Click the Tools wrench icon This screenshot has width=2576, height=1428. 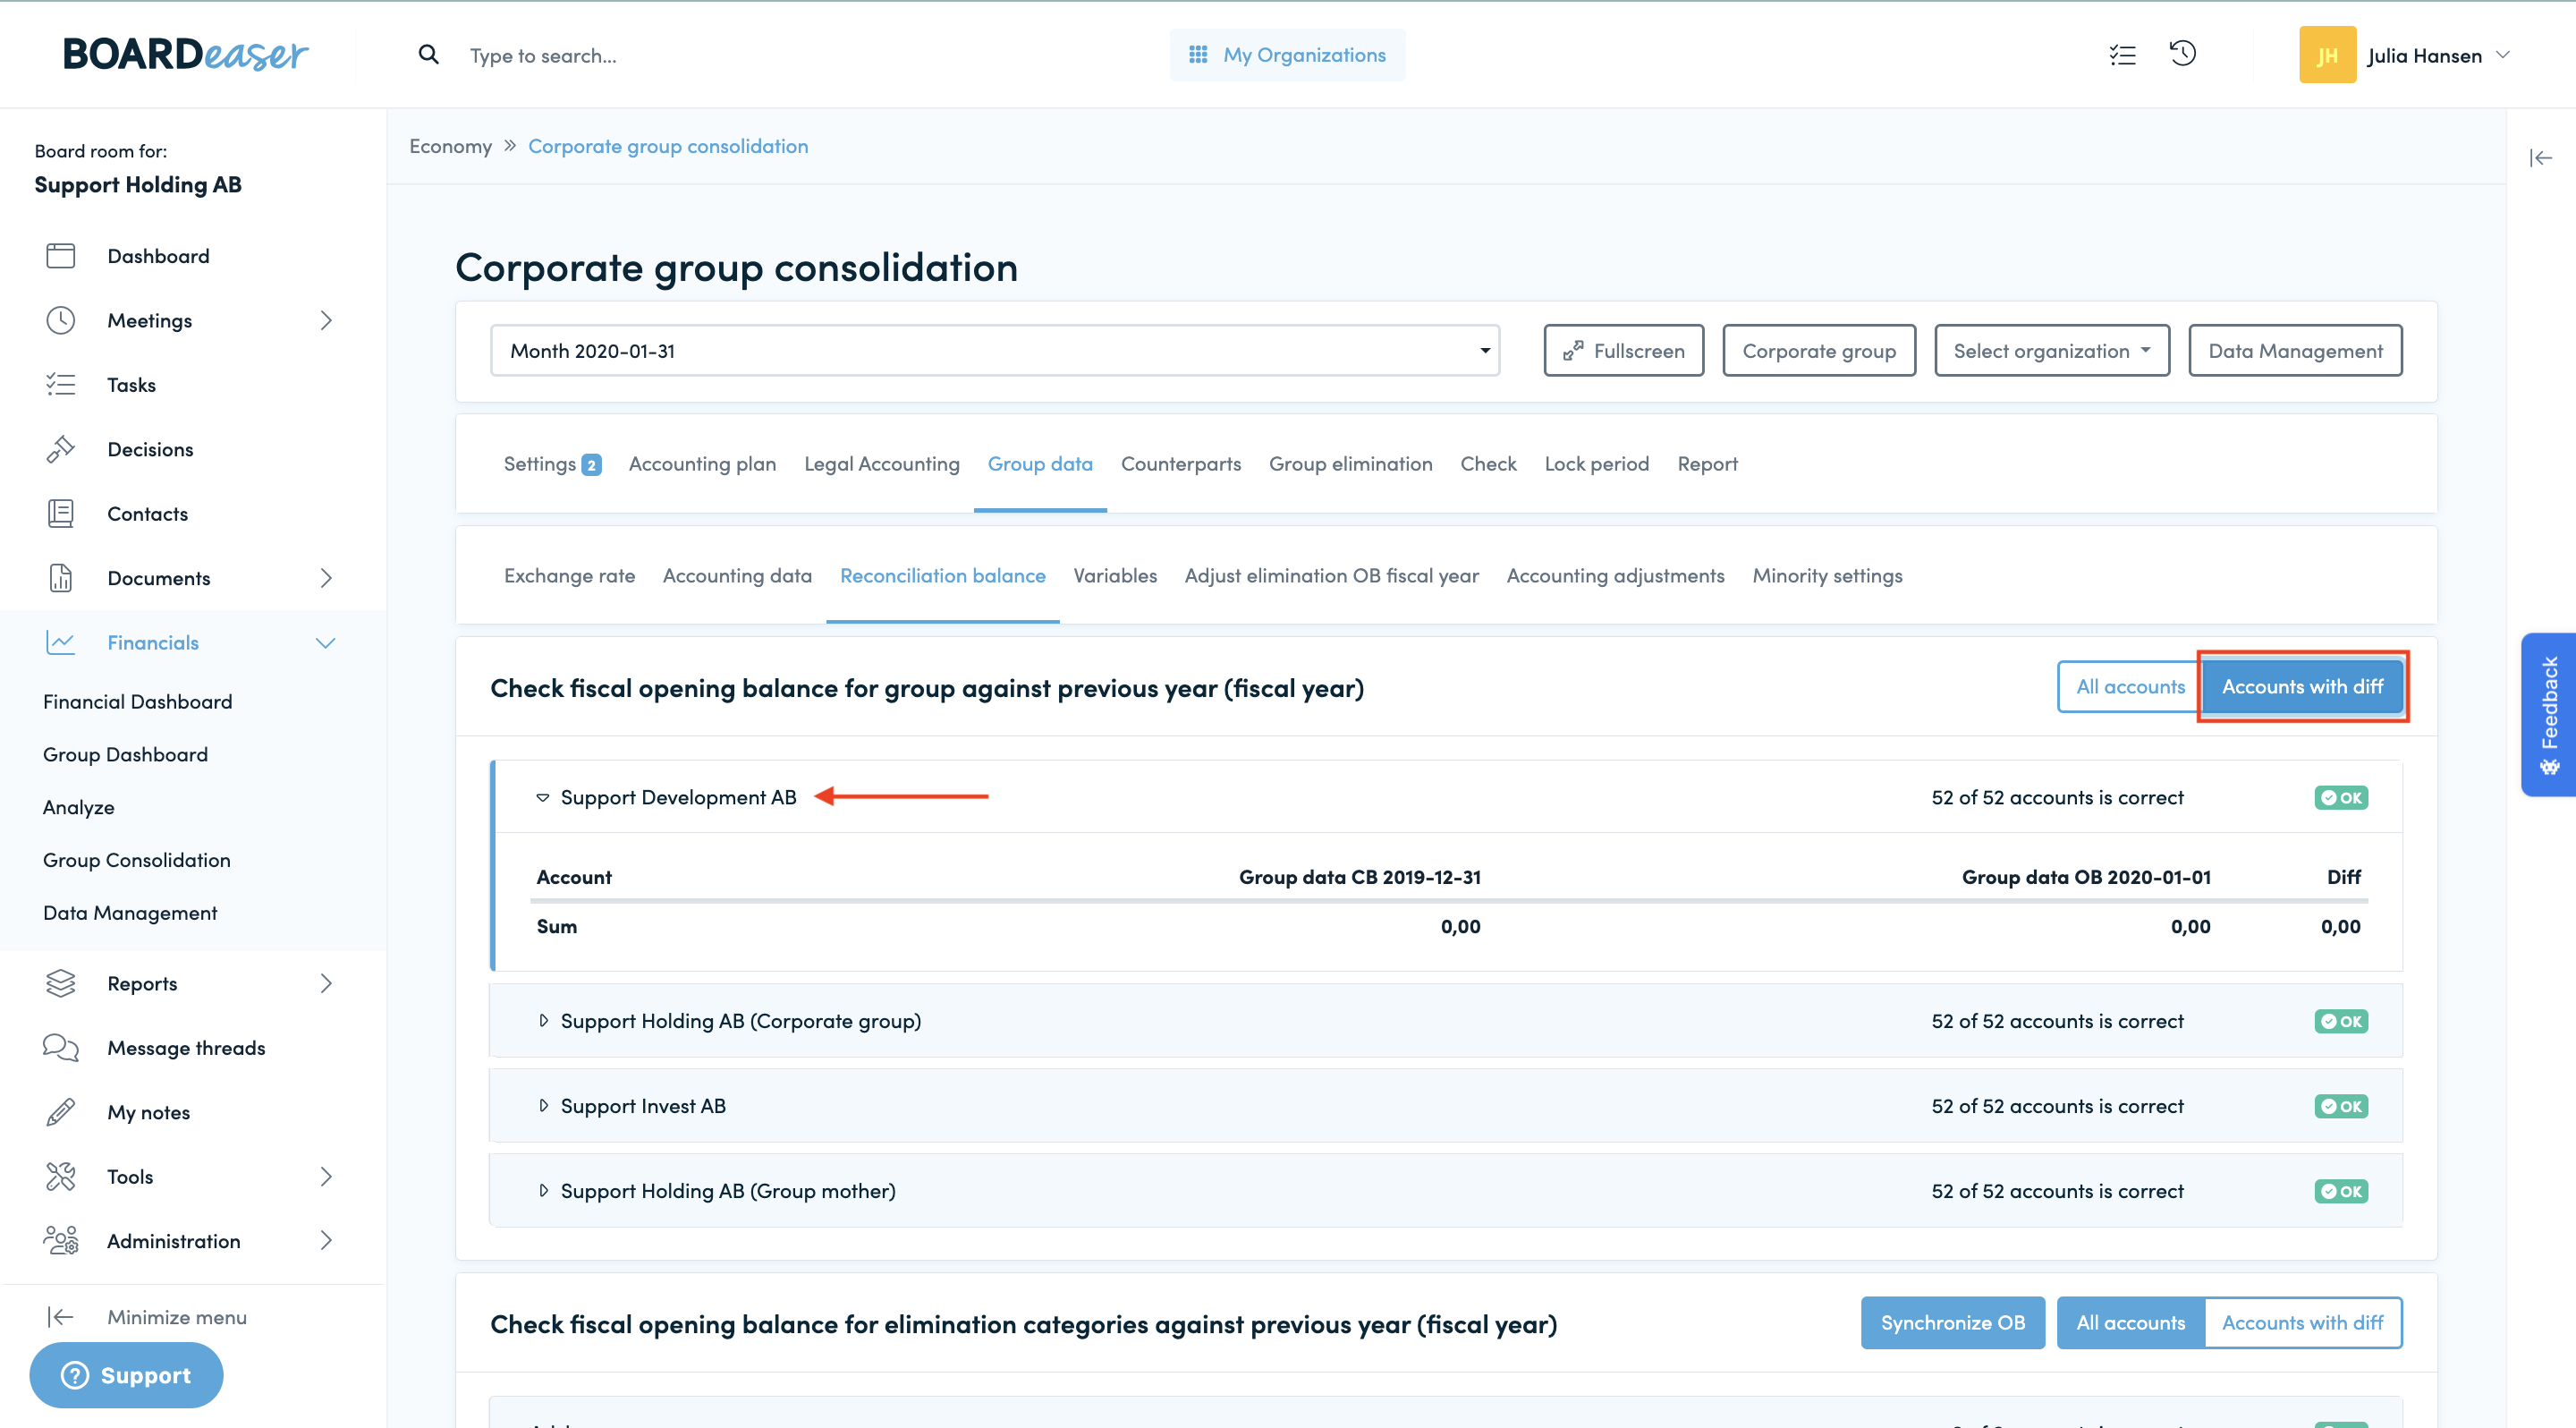(x=61, y=1177)
